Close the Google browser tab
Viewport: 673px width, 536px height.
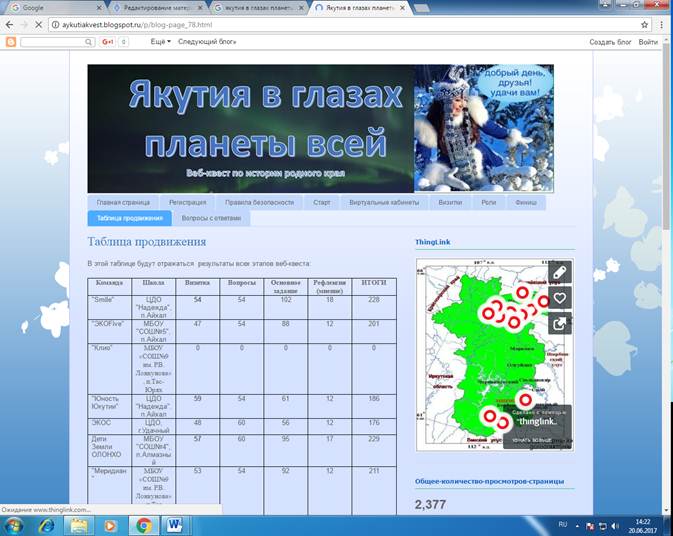pyautogui.click(x=99, y=8)
